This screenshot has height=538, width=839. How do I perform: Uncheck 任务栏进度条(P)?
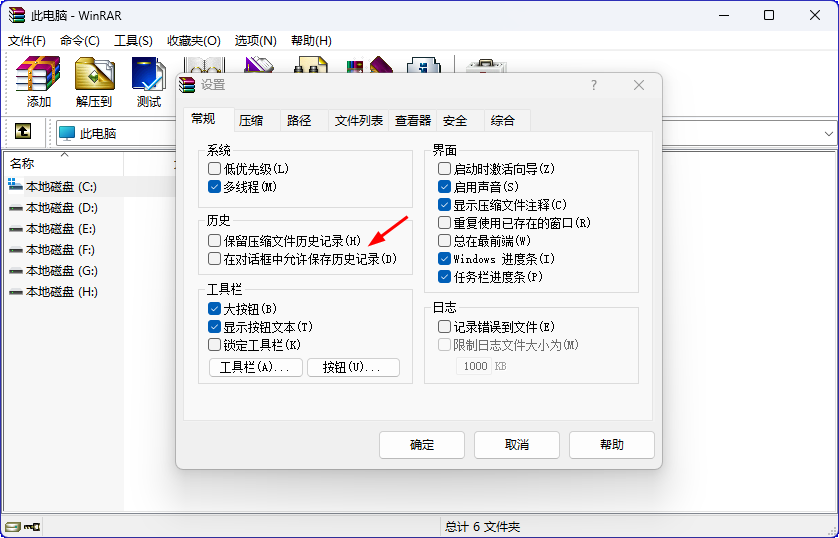444,277
